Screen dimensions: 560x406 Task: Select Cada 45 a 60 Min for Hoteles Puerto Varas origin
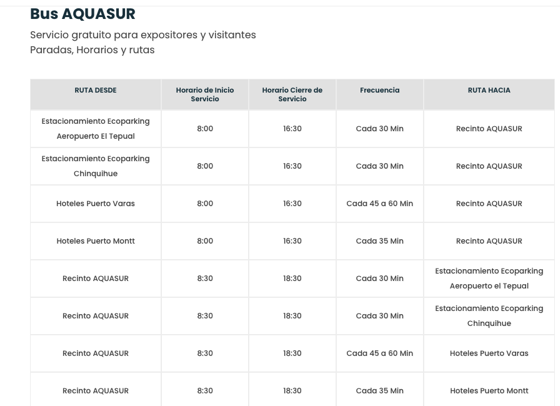tap(380, 204)
